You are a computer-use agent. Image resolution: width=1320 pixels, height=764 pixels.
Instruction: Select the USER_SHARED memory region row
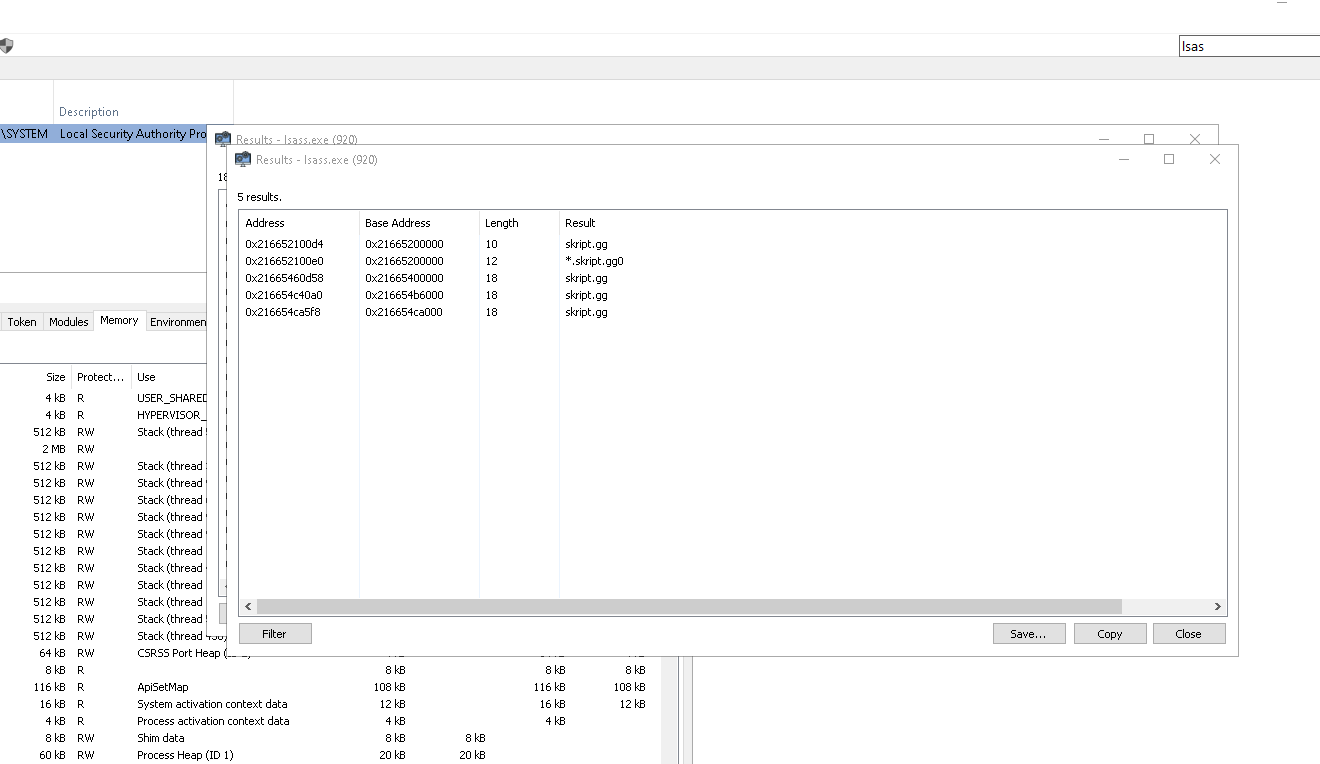coord(104,398)
